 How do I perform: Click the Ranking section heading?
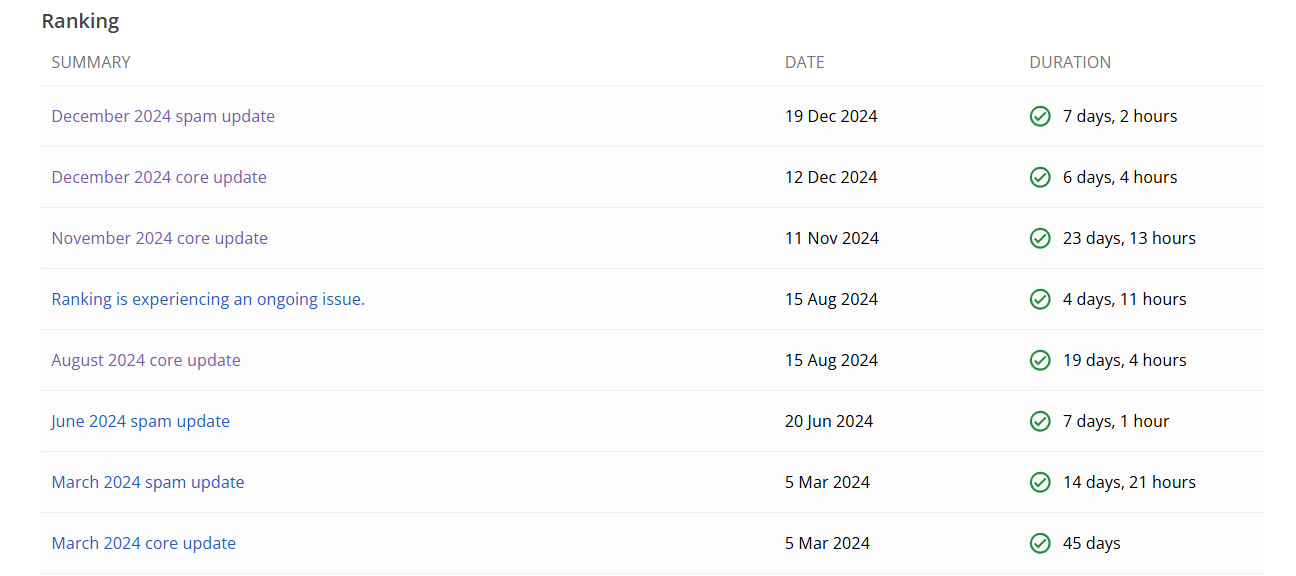click(80, 21)
